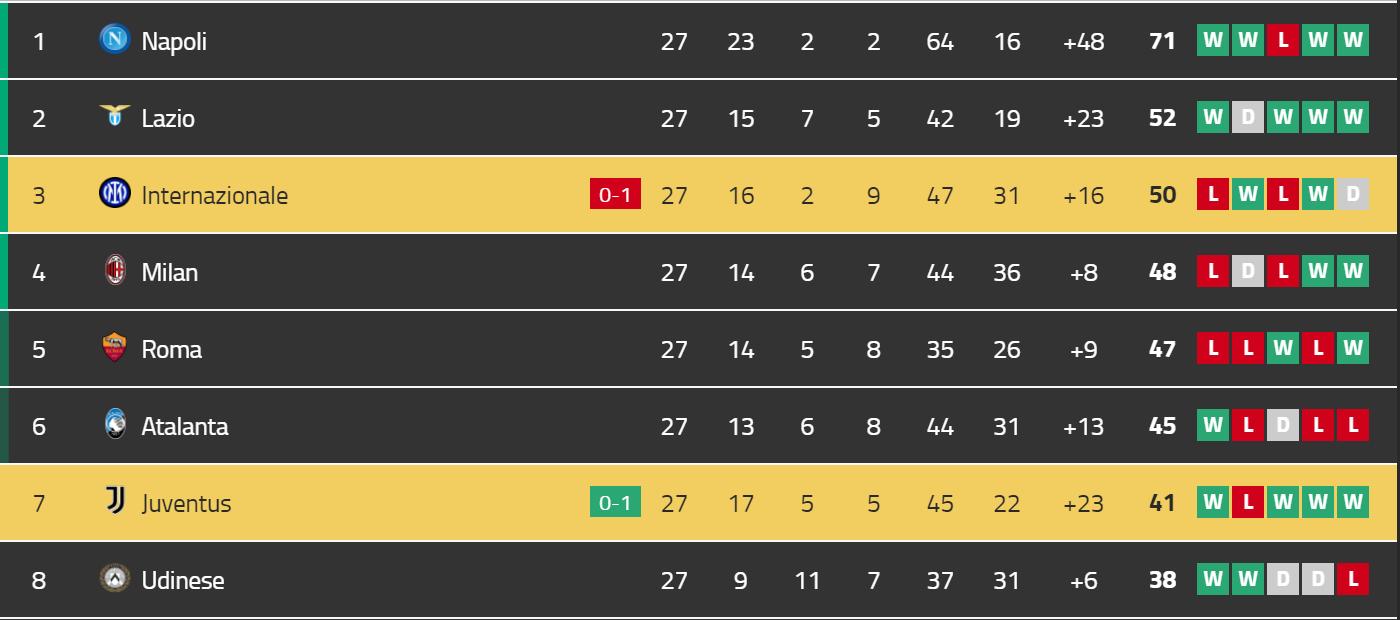Open the Udinese team name link
This screenshot has height=620, width=1400.
(183, 580)
